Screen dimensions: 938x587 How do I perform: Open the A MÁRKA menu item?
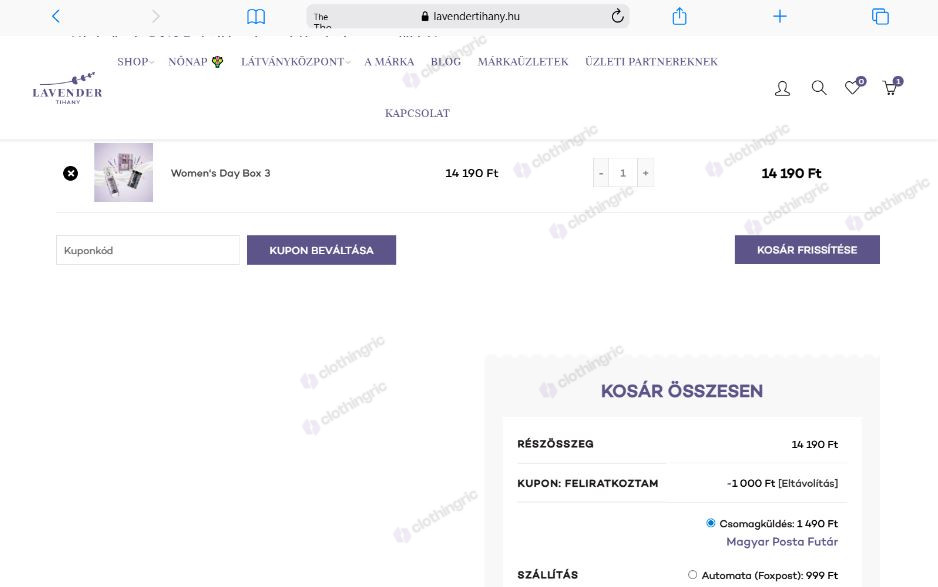coord(389,62)
